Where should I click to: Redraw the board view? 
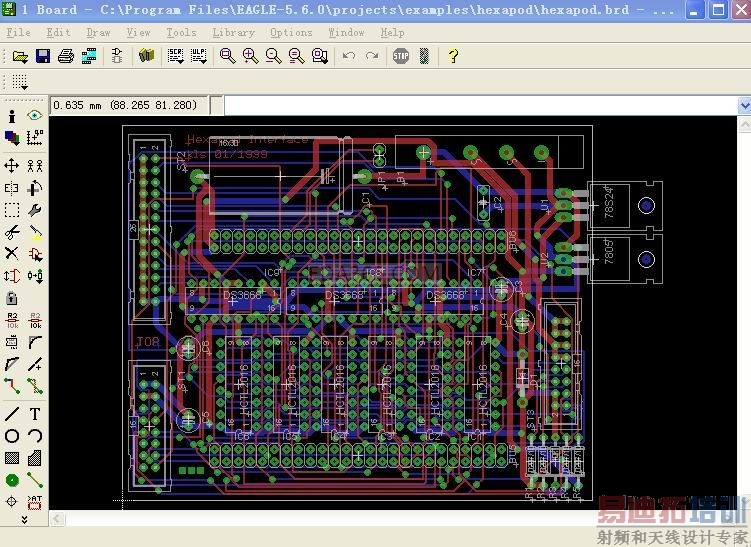(296, 56)
